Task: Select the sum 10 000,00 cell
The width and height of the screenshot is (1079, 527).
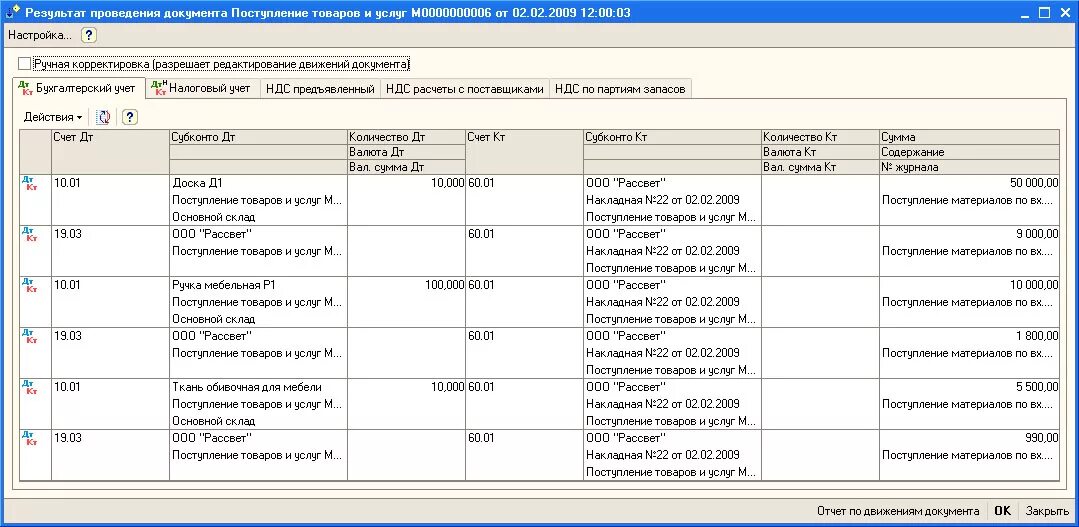Action: coord(969,285)
